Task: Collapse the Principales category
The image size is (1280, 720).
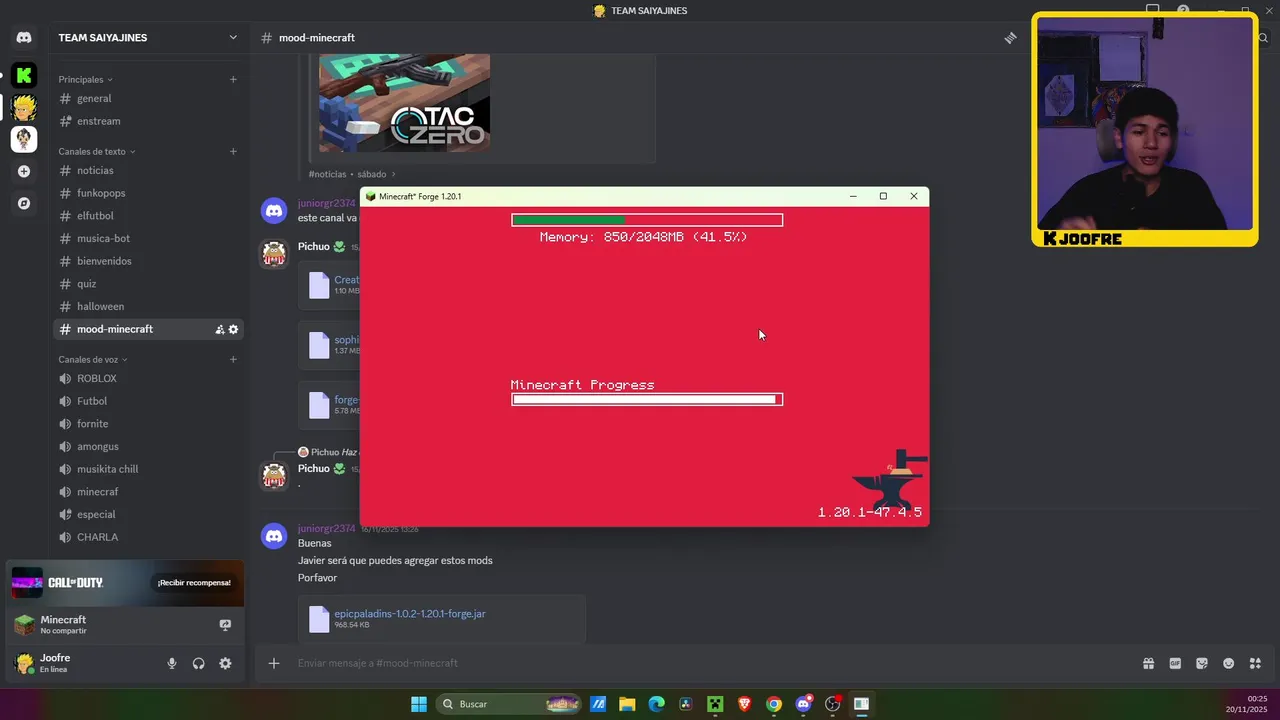Action: [x=85, y=79]
